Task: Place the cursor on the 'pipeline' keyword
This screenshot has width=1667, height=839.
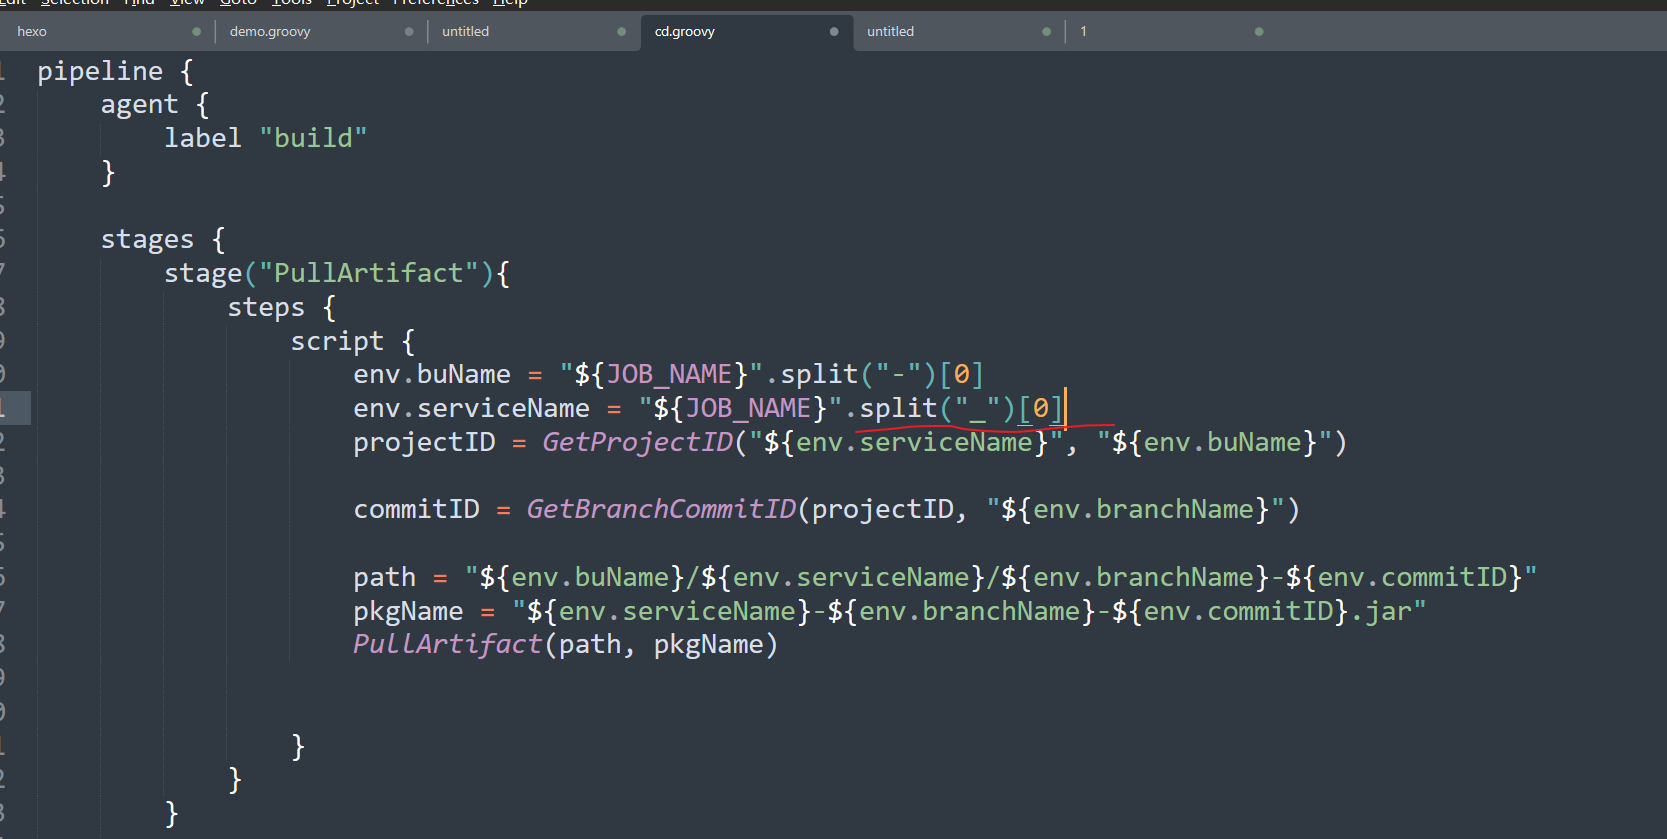Action: click(100, 72)
